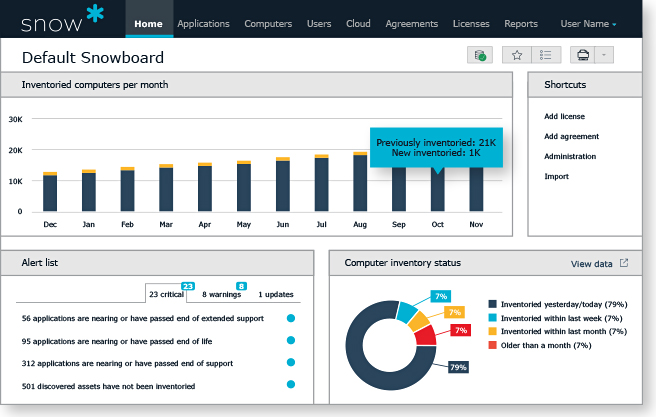
Task: Click the blue dot beside discovered assets alert
Action: tap(291, 385)
